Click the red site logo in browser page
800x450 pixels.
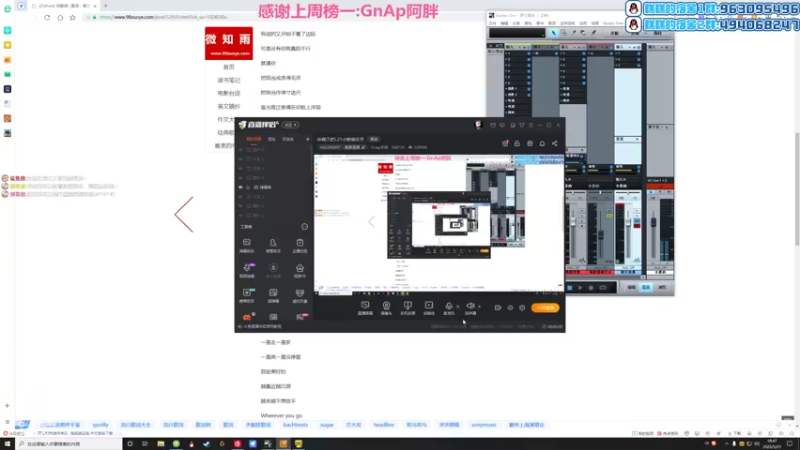click(229, 43)
